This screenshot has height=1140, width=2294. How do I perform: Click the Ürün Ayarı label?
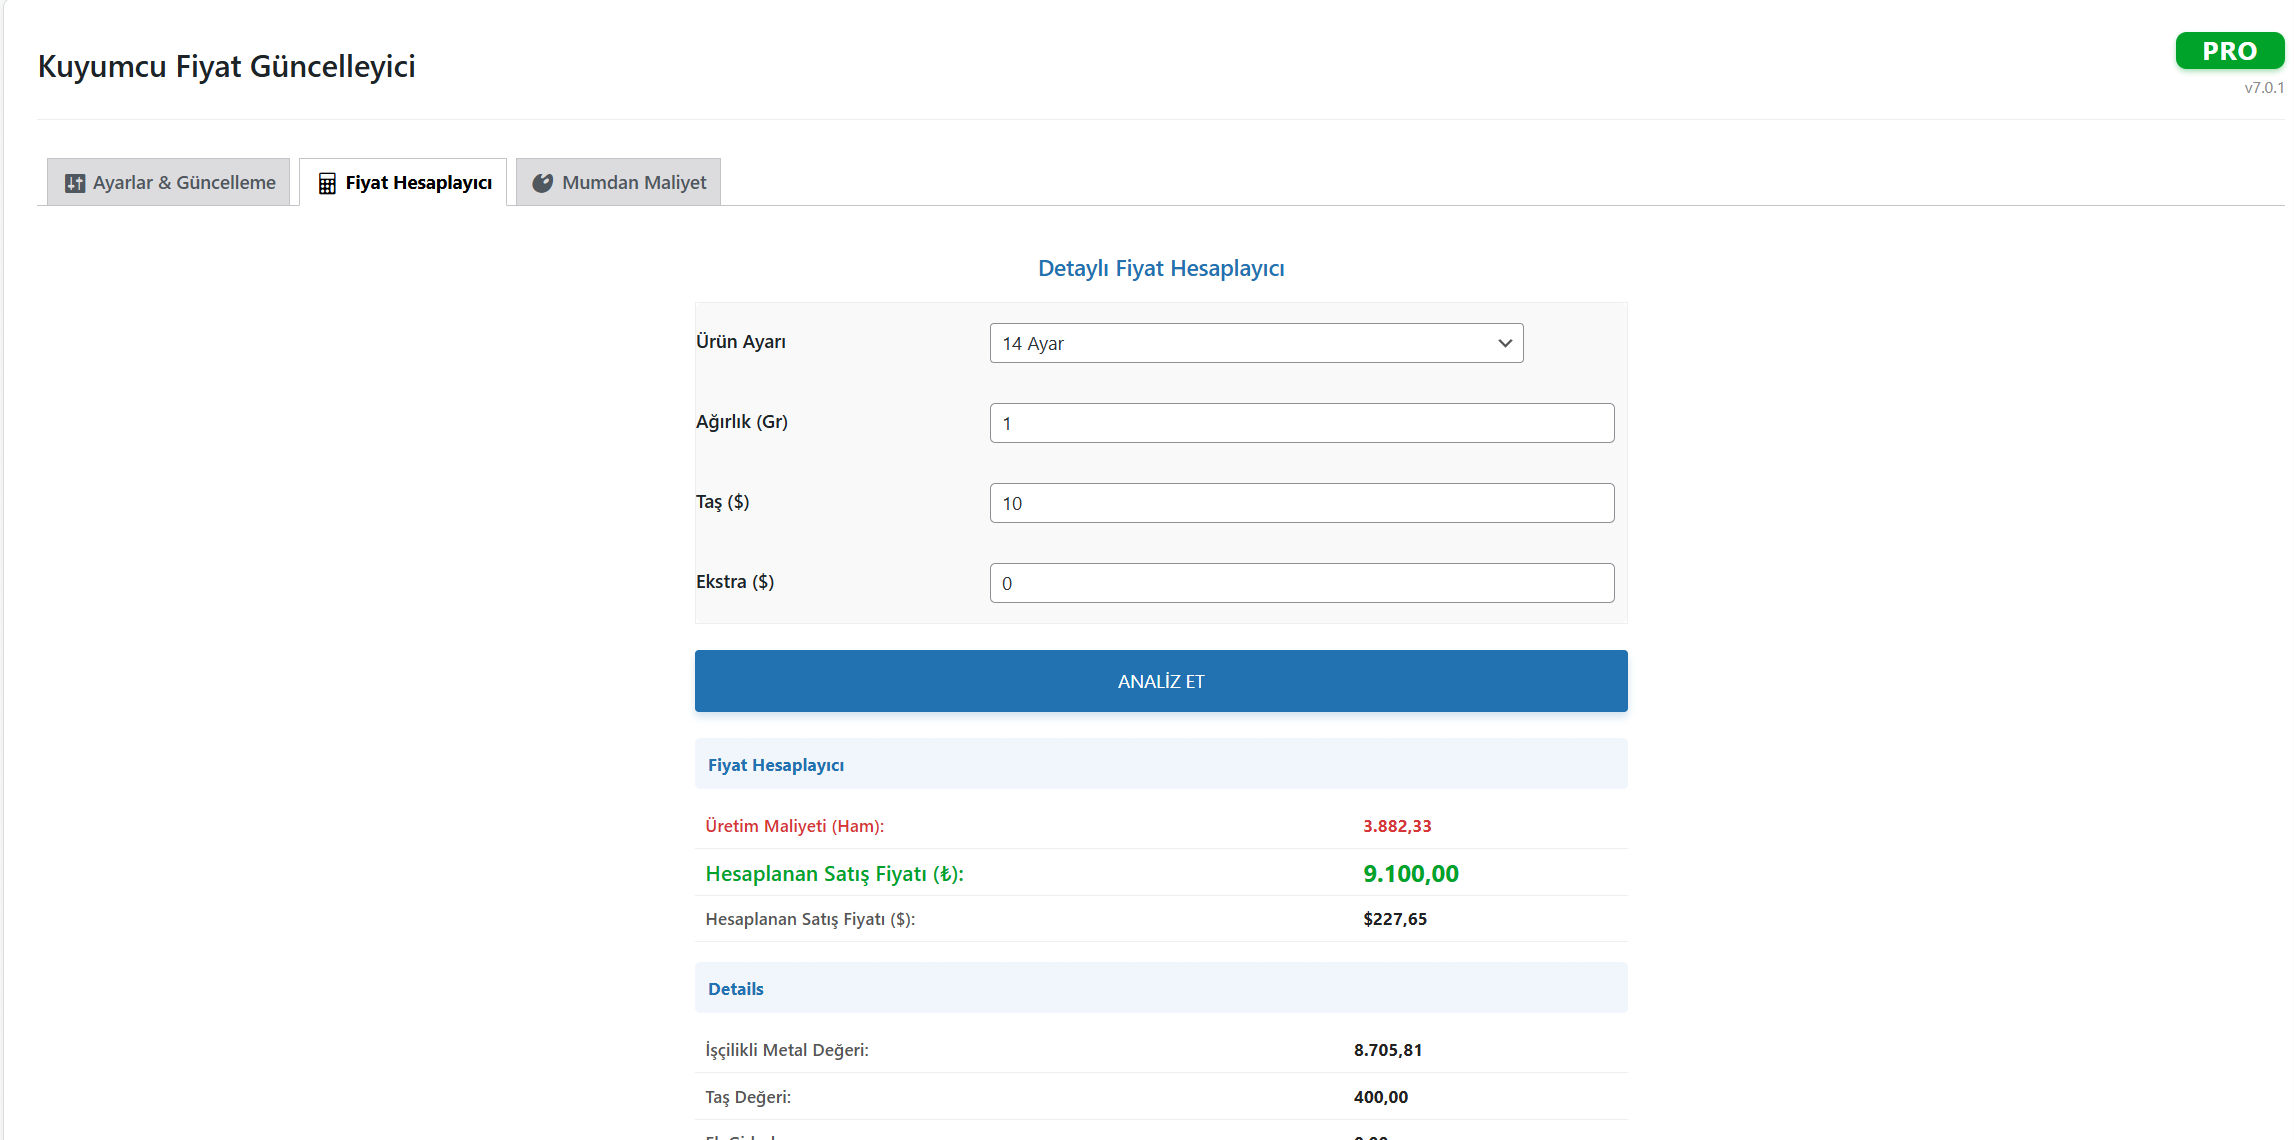741,342
